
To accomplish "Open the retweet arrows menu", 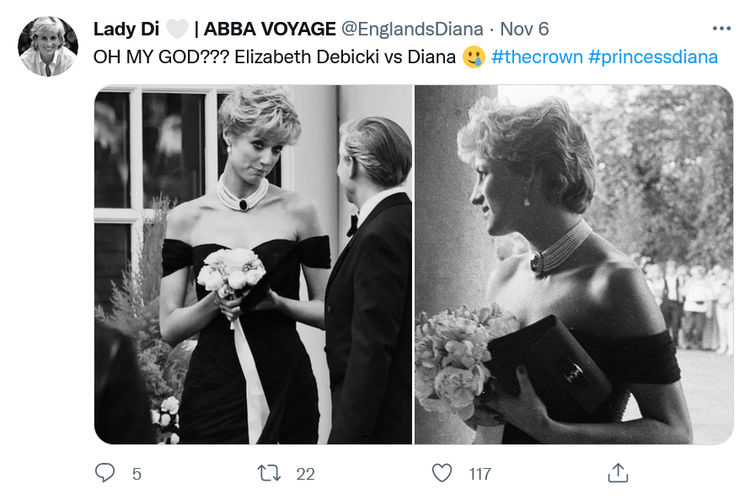I will tap(270, 472).
